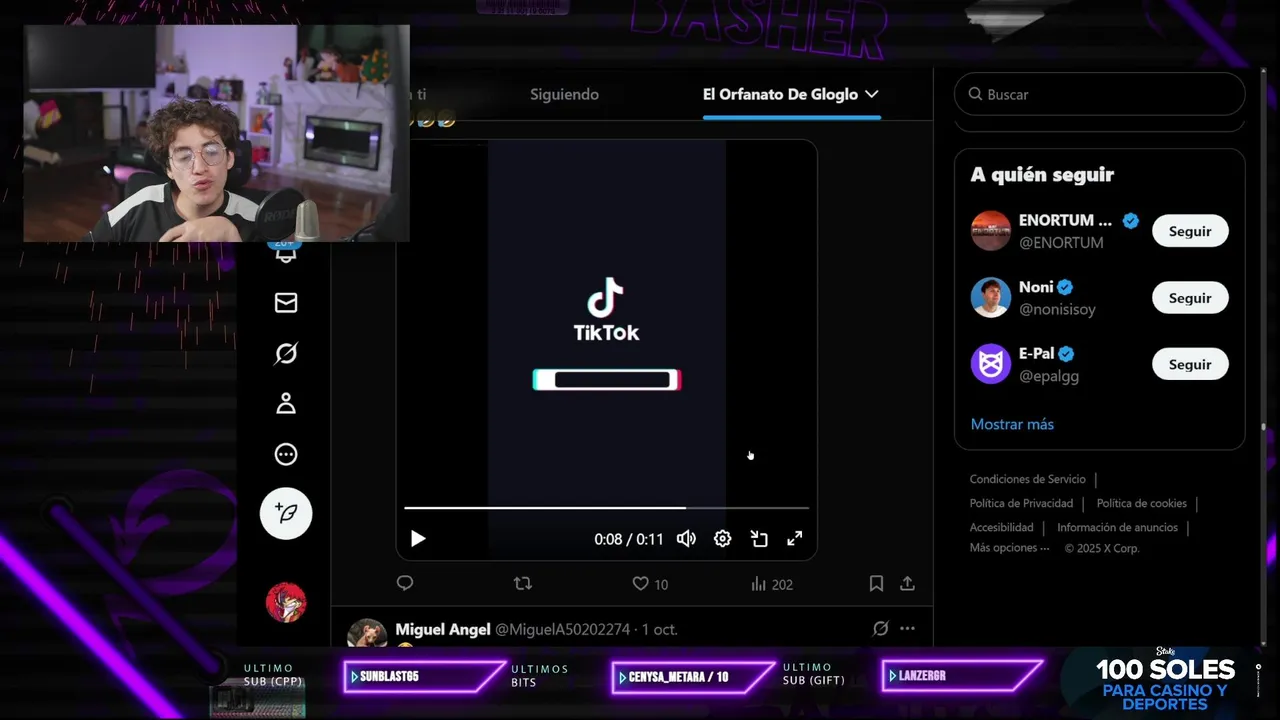This screenshot has width=1280, height=720.
Task: Toggle picture-in-picture on the video
Action: 759,539
